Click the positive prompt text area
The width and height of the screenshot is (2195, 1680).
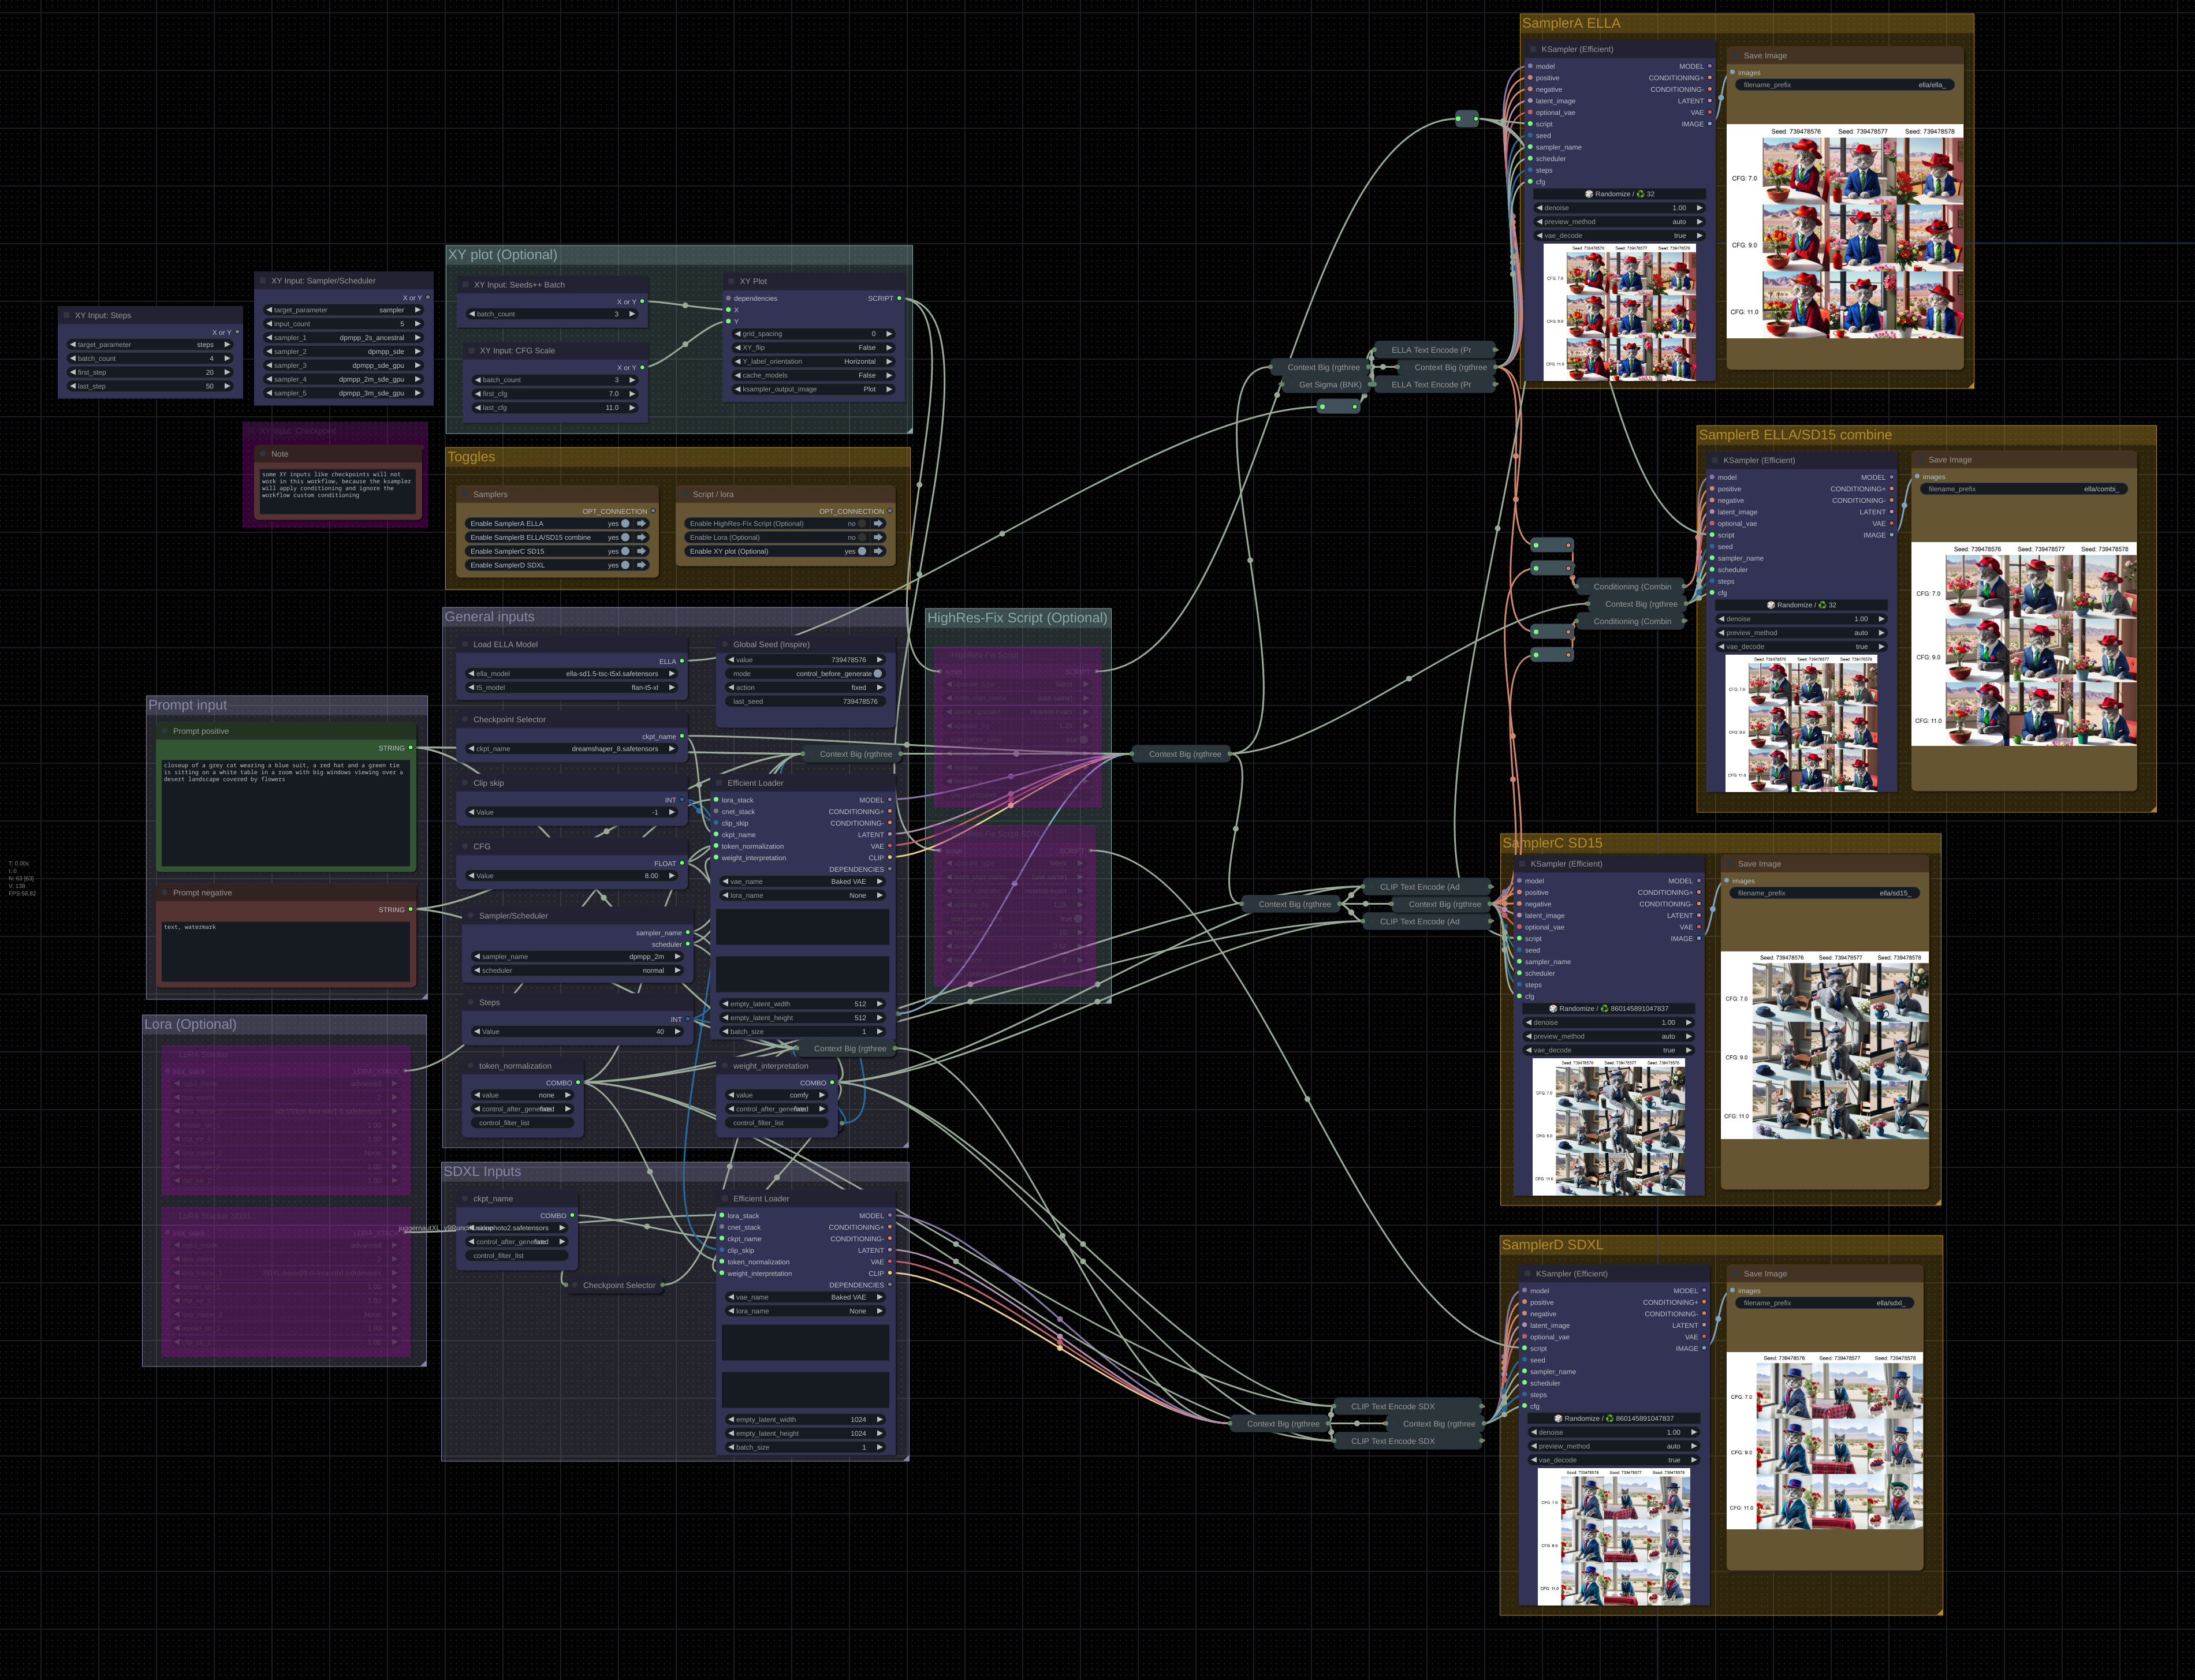point(286,812)
